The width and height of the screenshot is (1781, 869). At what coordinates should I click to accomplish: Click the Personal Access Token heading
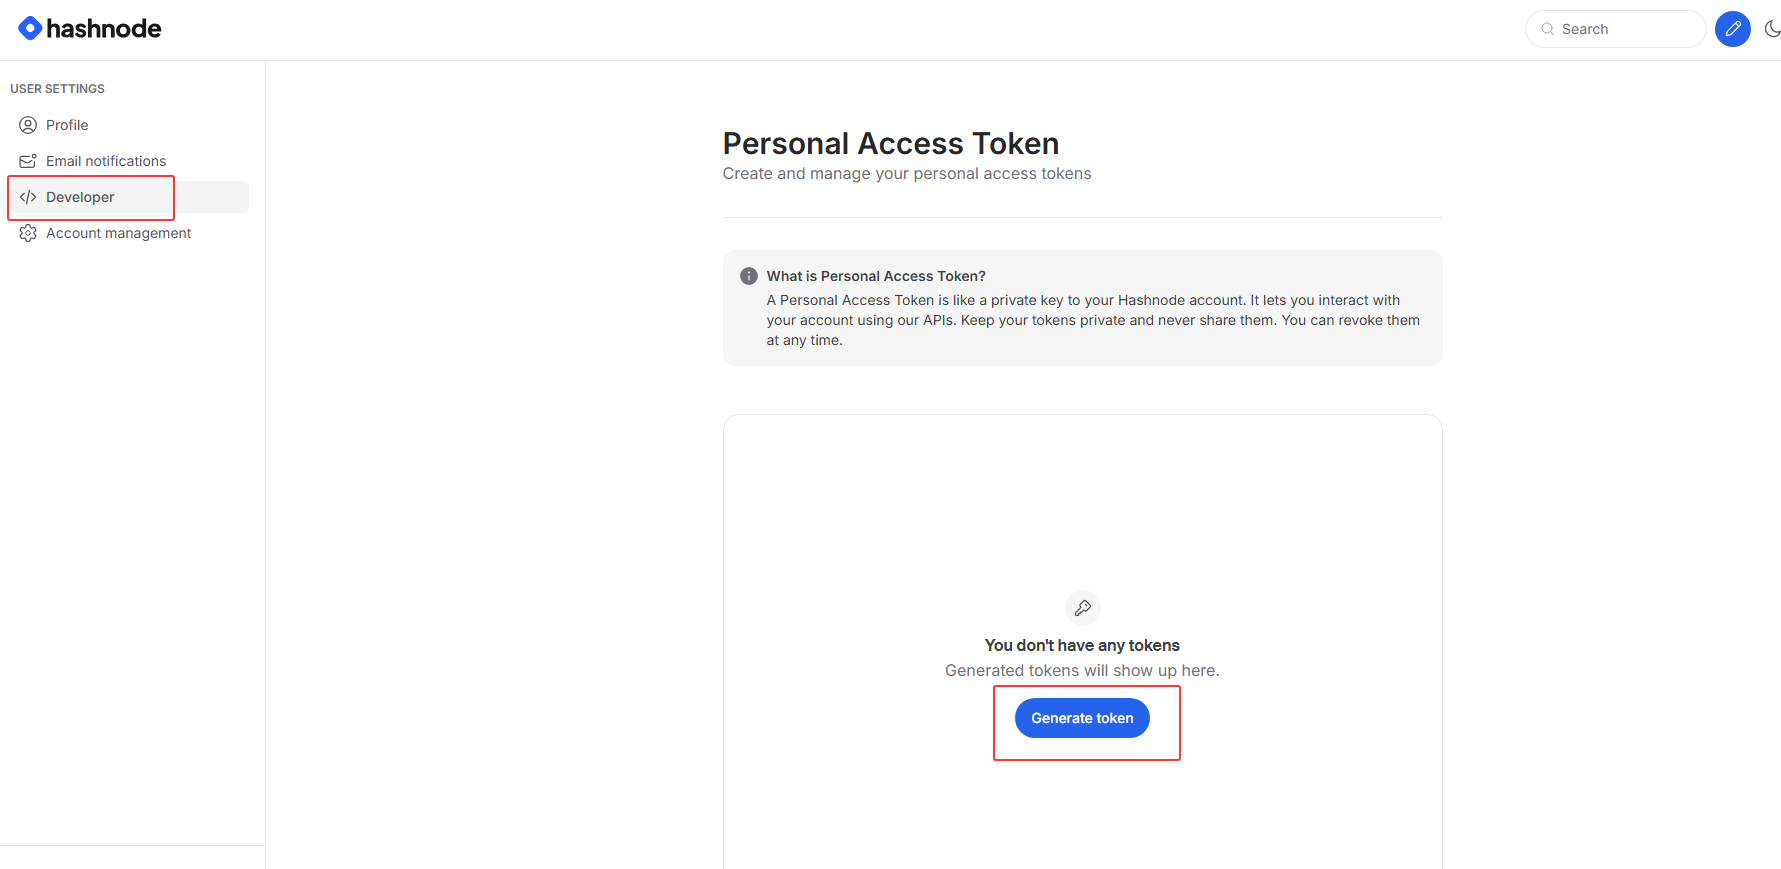[890, 144]
